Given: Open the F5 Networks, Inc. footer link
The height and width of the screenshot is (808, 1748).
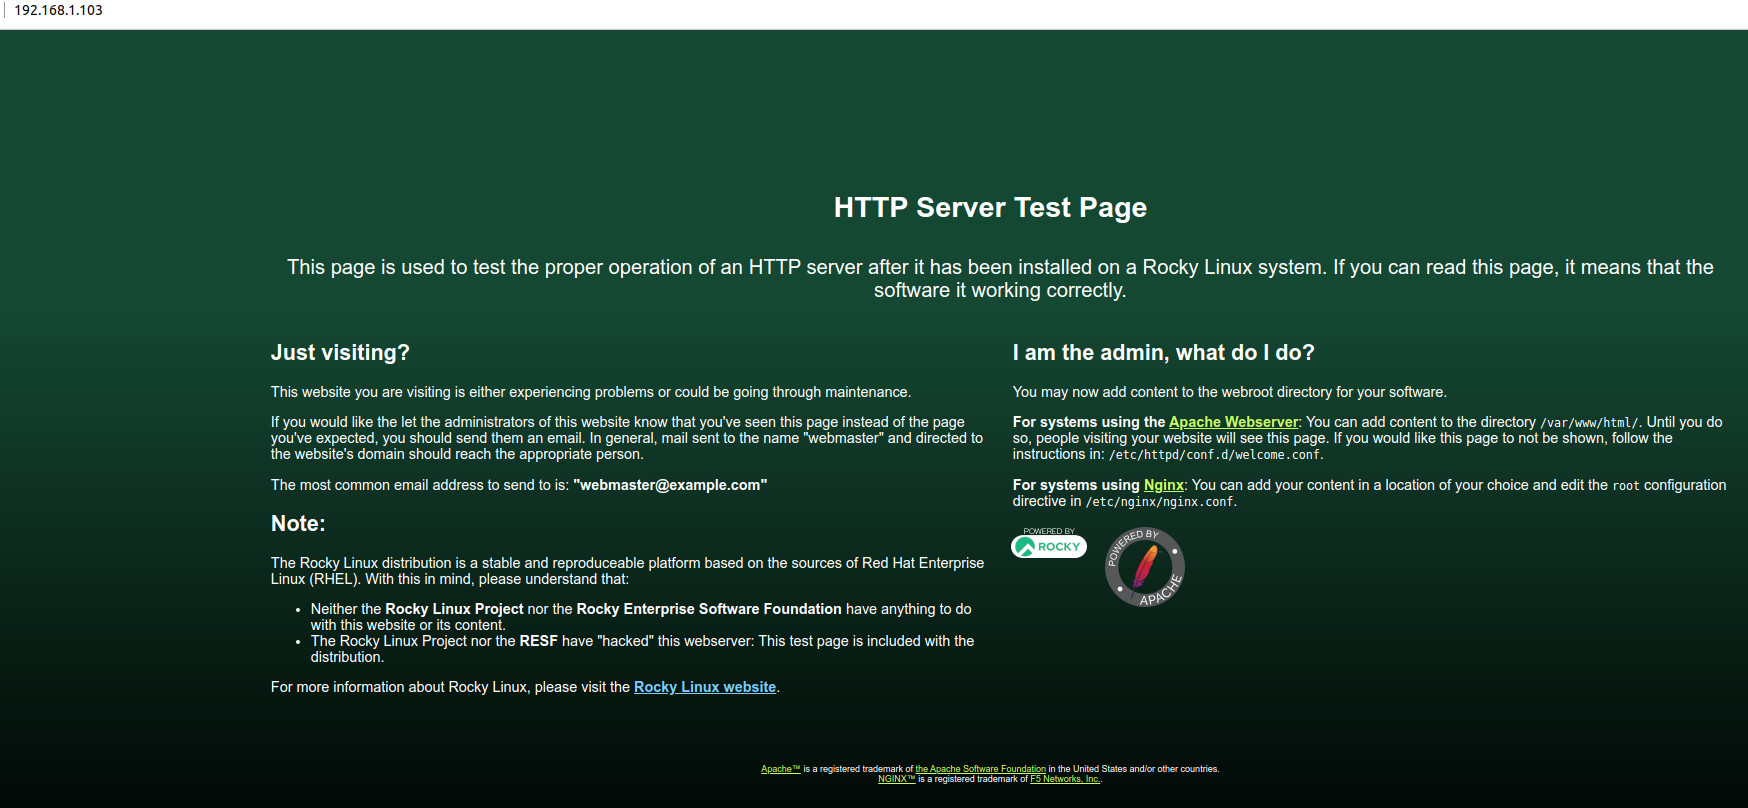Looking at the screenshot, I should (1064, 779).
